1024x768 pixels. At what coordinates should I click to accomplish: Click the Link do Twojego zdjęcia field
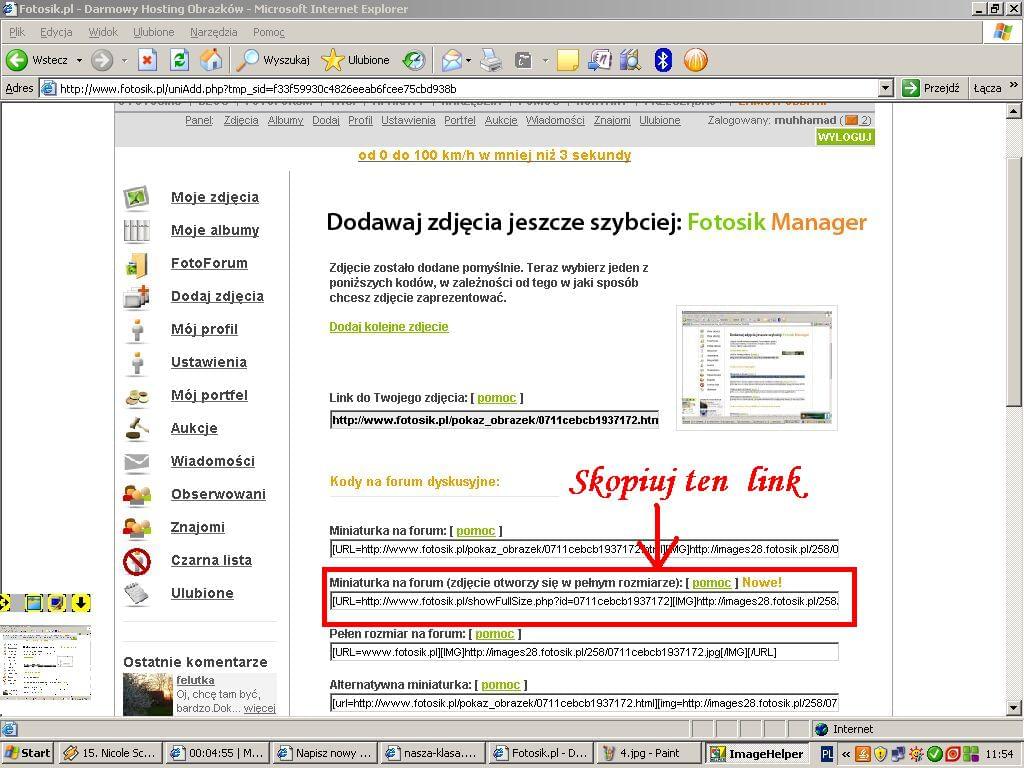pyautogui.click(x=494, y=420)
